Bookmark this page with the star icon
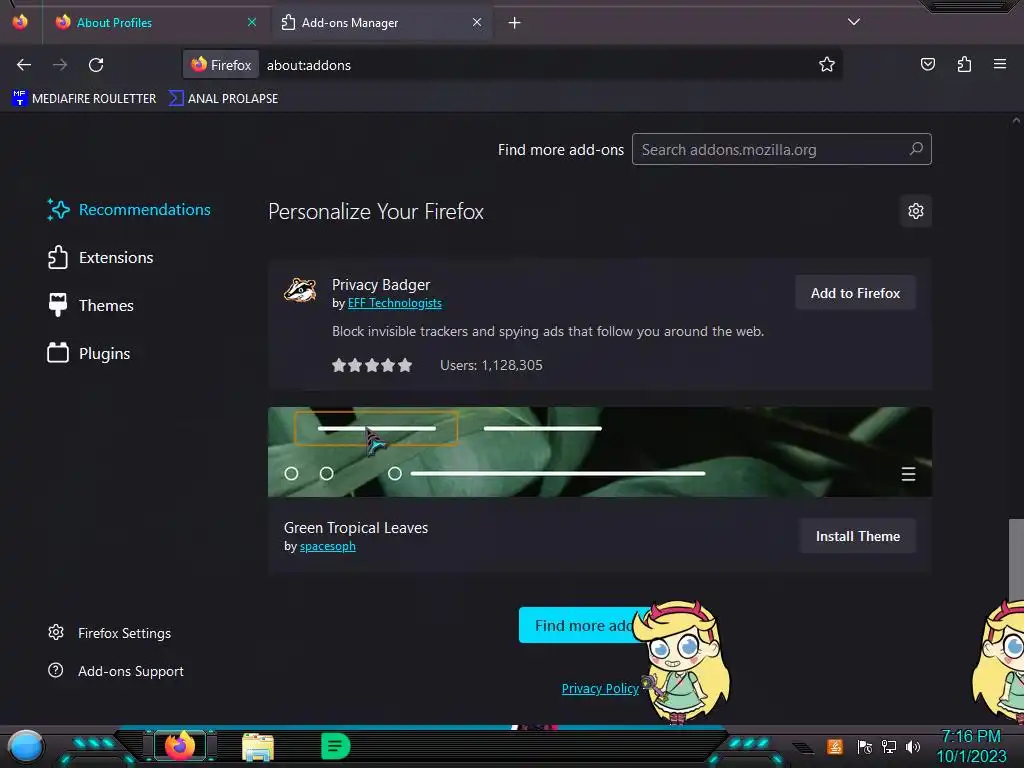The height and width of the screenshot is (768, 1024). (827, 64)
